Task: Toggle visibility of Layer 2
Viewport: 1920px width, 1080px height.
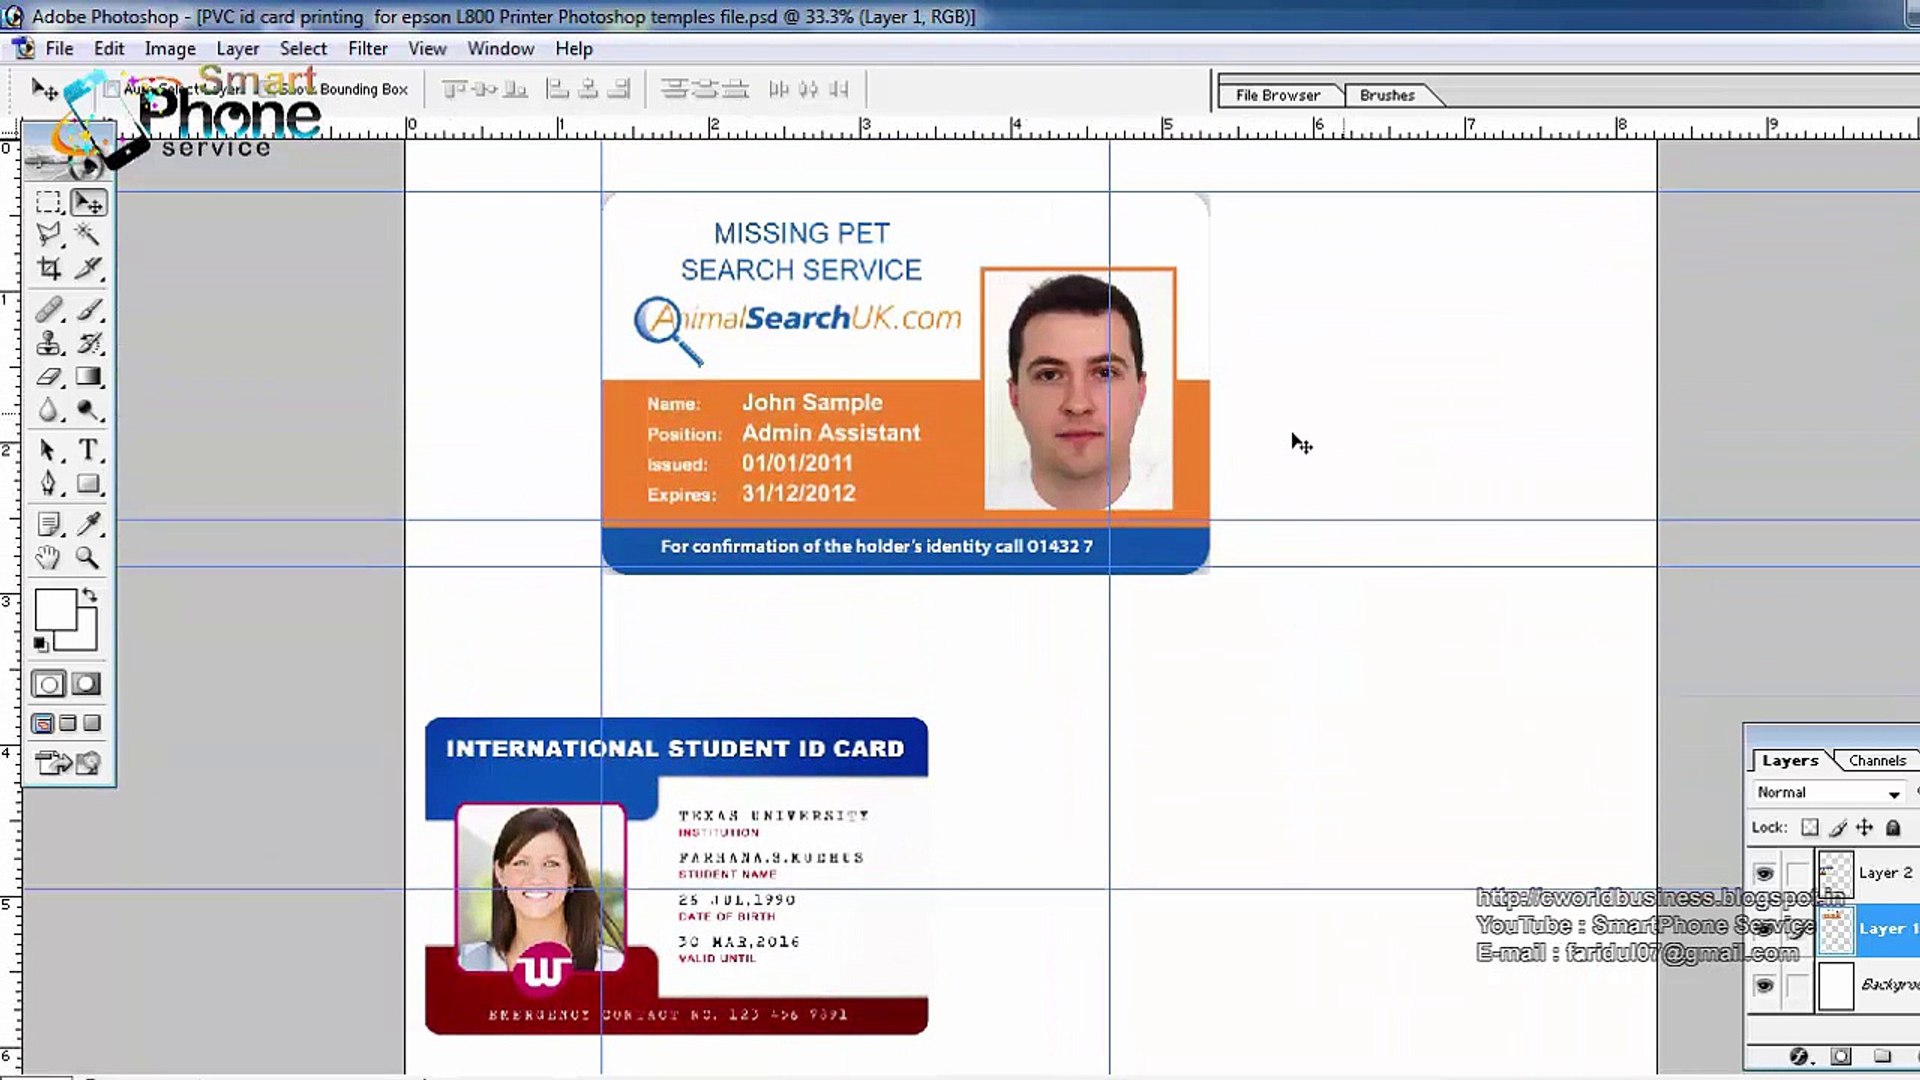Action: 1766,870
